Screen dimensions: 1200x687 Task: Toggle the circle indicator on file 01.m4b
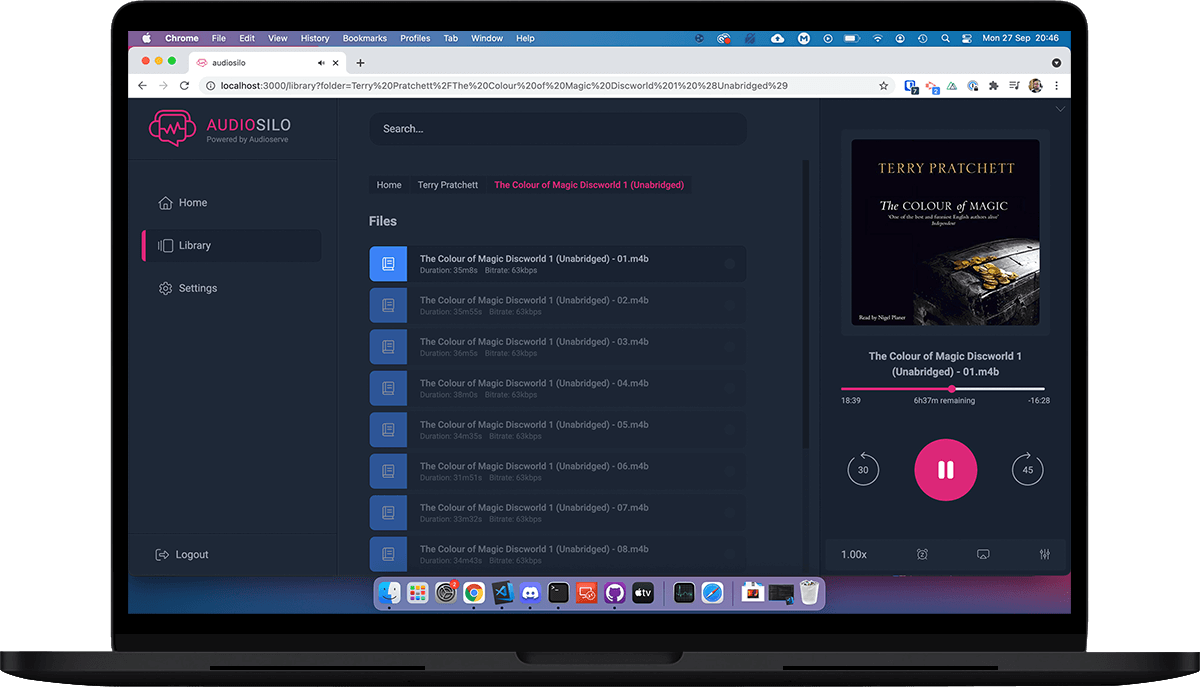click(x=729, y=264)
